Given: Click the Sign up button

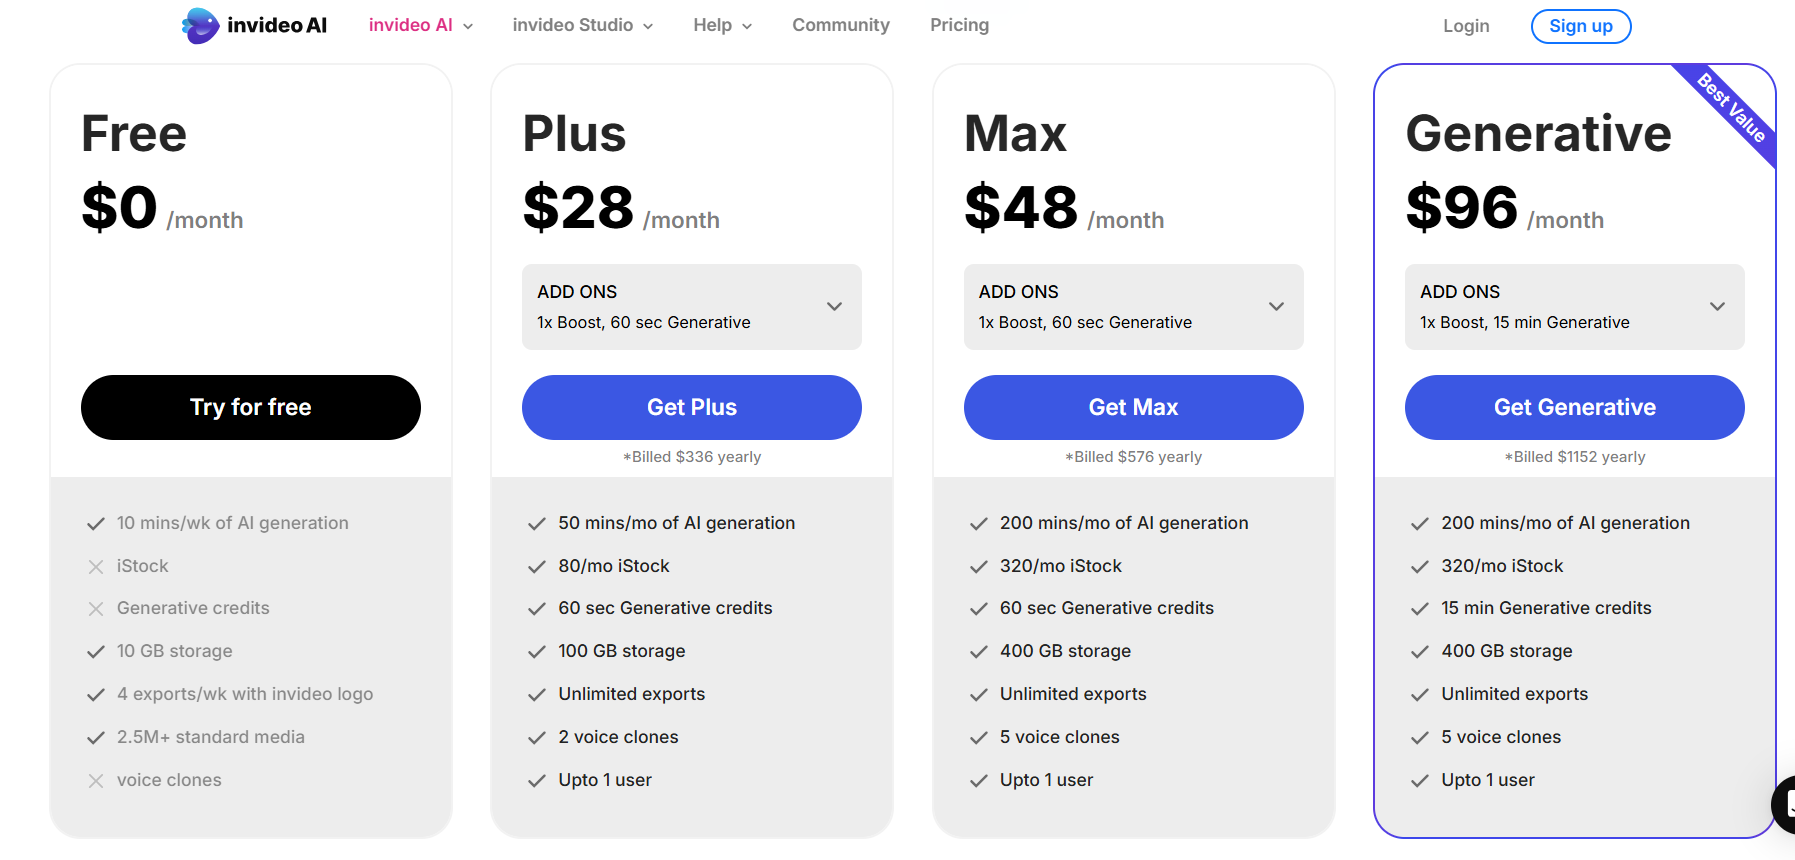Looking at the screenshot, I should [1581, 26].
